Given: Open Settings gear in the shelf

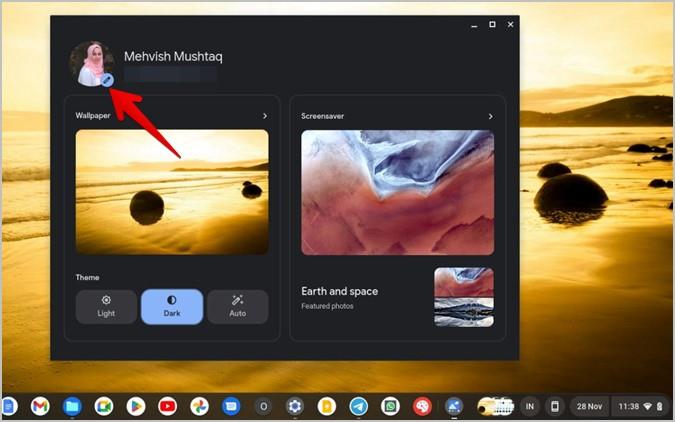Looking at the screenshot, I should pyautogui.click(x=295, y=406).
